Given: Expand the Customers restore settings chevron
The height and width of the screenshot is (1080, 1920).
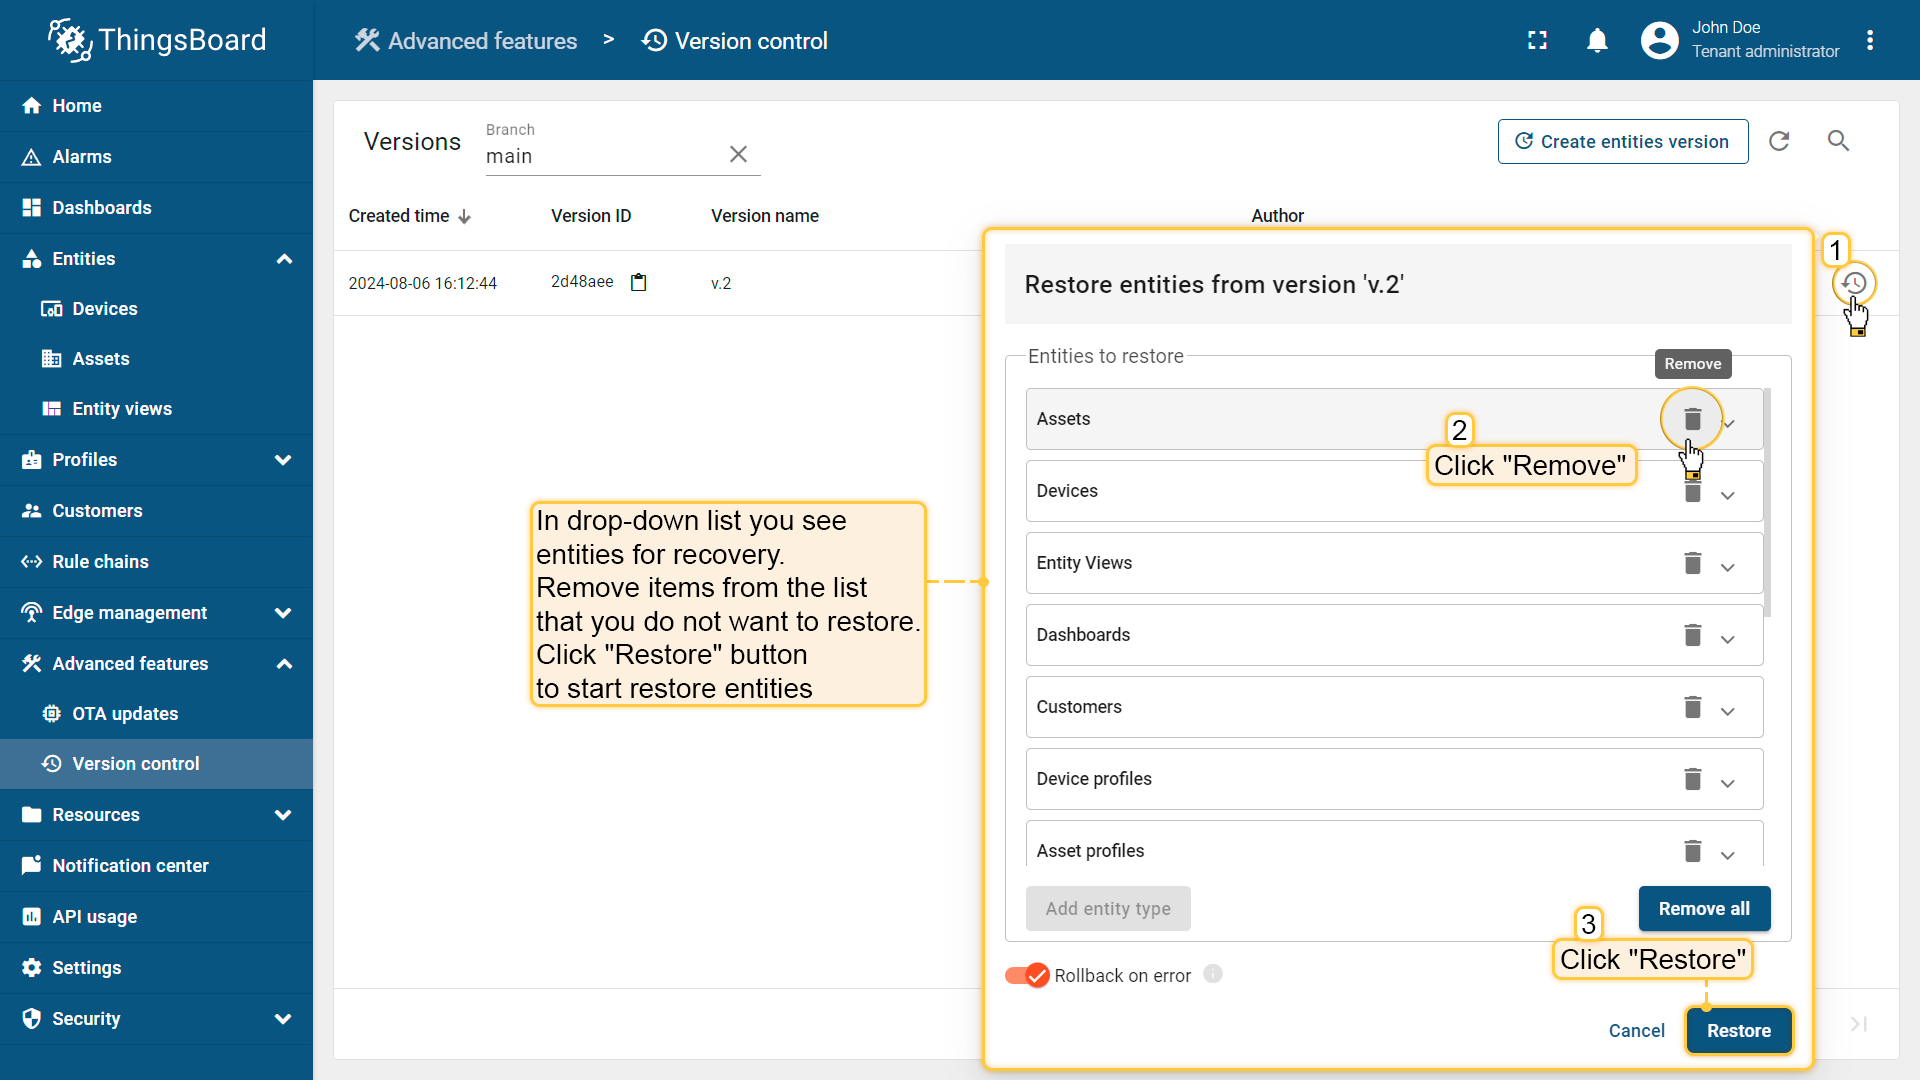Looking at the screenshot, I should (1727, 711).
